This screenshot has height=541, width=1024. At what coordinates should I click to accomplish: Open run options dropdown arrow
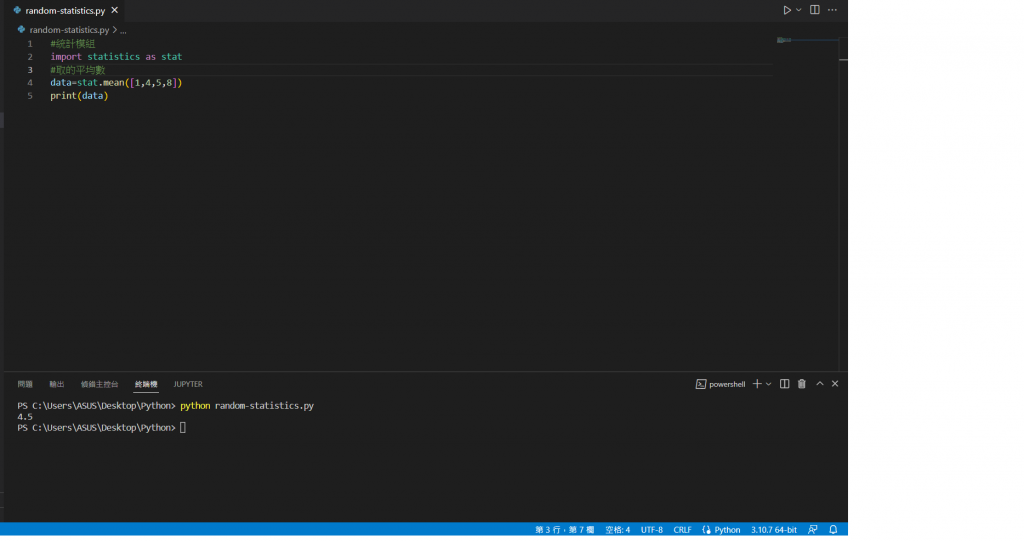[799, 10]
